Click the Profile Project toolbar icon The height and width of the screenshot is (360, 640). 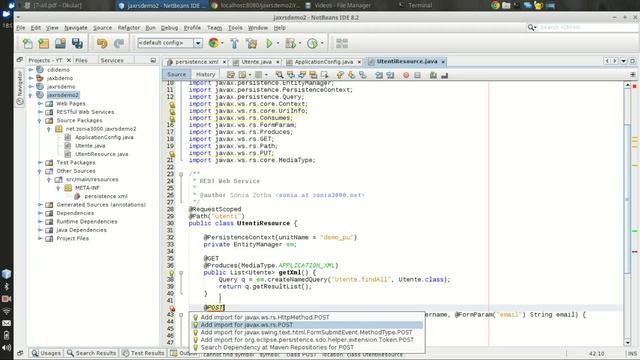pyautogui.click(x=312, y=43)
